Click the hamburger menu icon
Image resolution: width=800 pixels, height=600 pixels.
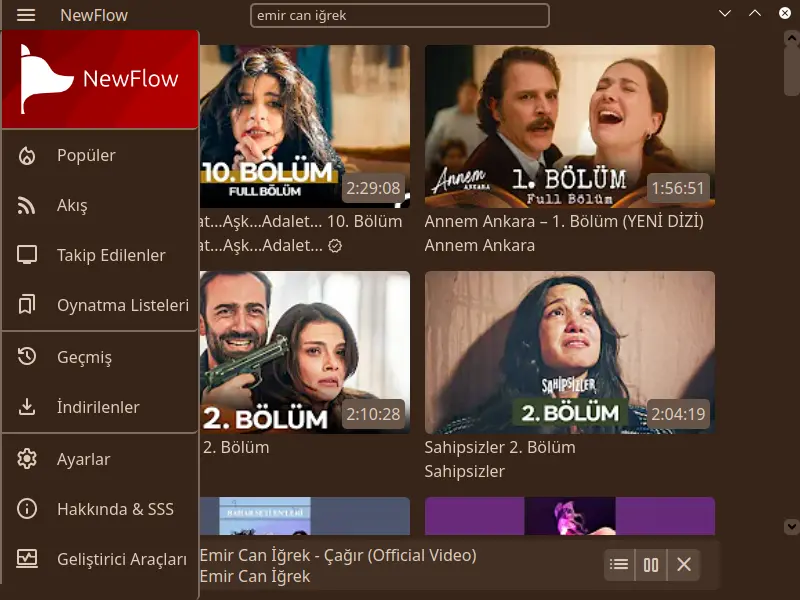point(27,15)
